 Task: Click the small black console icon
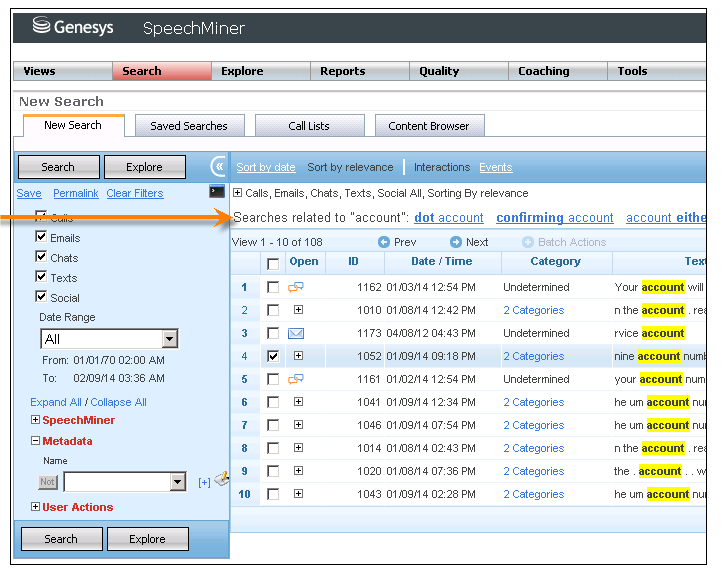[x=217, y=192]
